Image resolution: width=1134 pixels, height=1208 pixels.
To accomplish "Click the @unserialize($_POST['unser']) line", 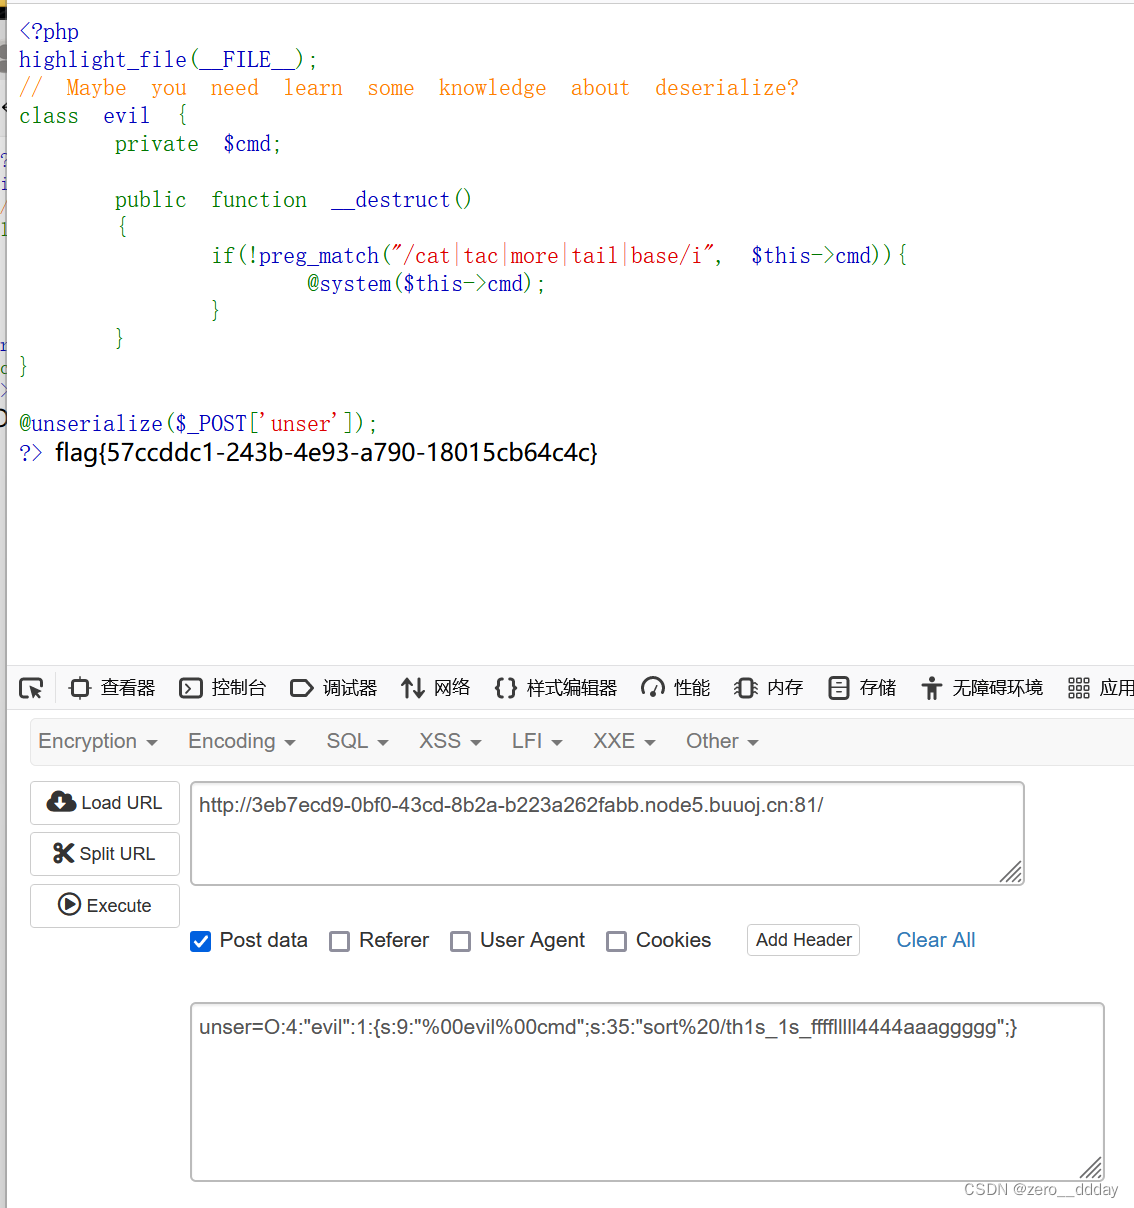I will coord(198,424).
